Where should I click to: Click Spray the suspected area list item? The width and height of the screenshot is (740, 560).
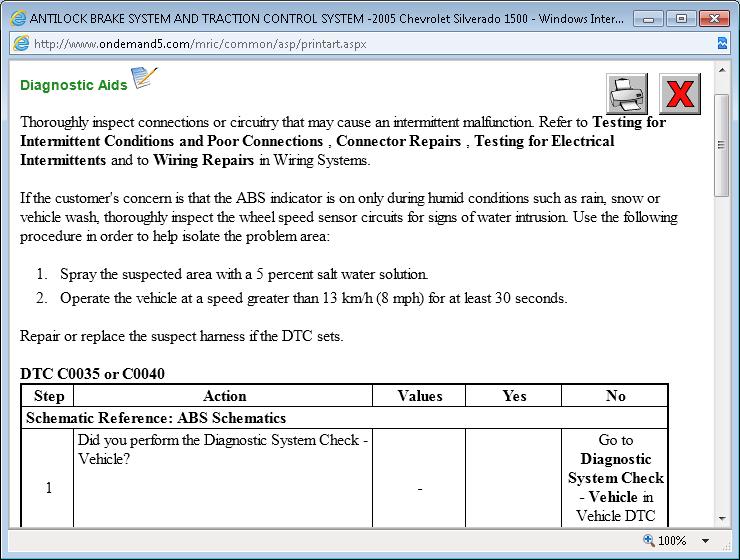click(x=244, y=274)
